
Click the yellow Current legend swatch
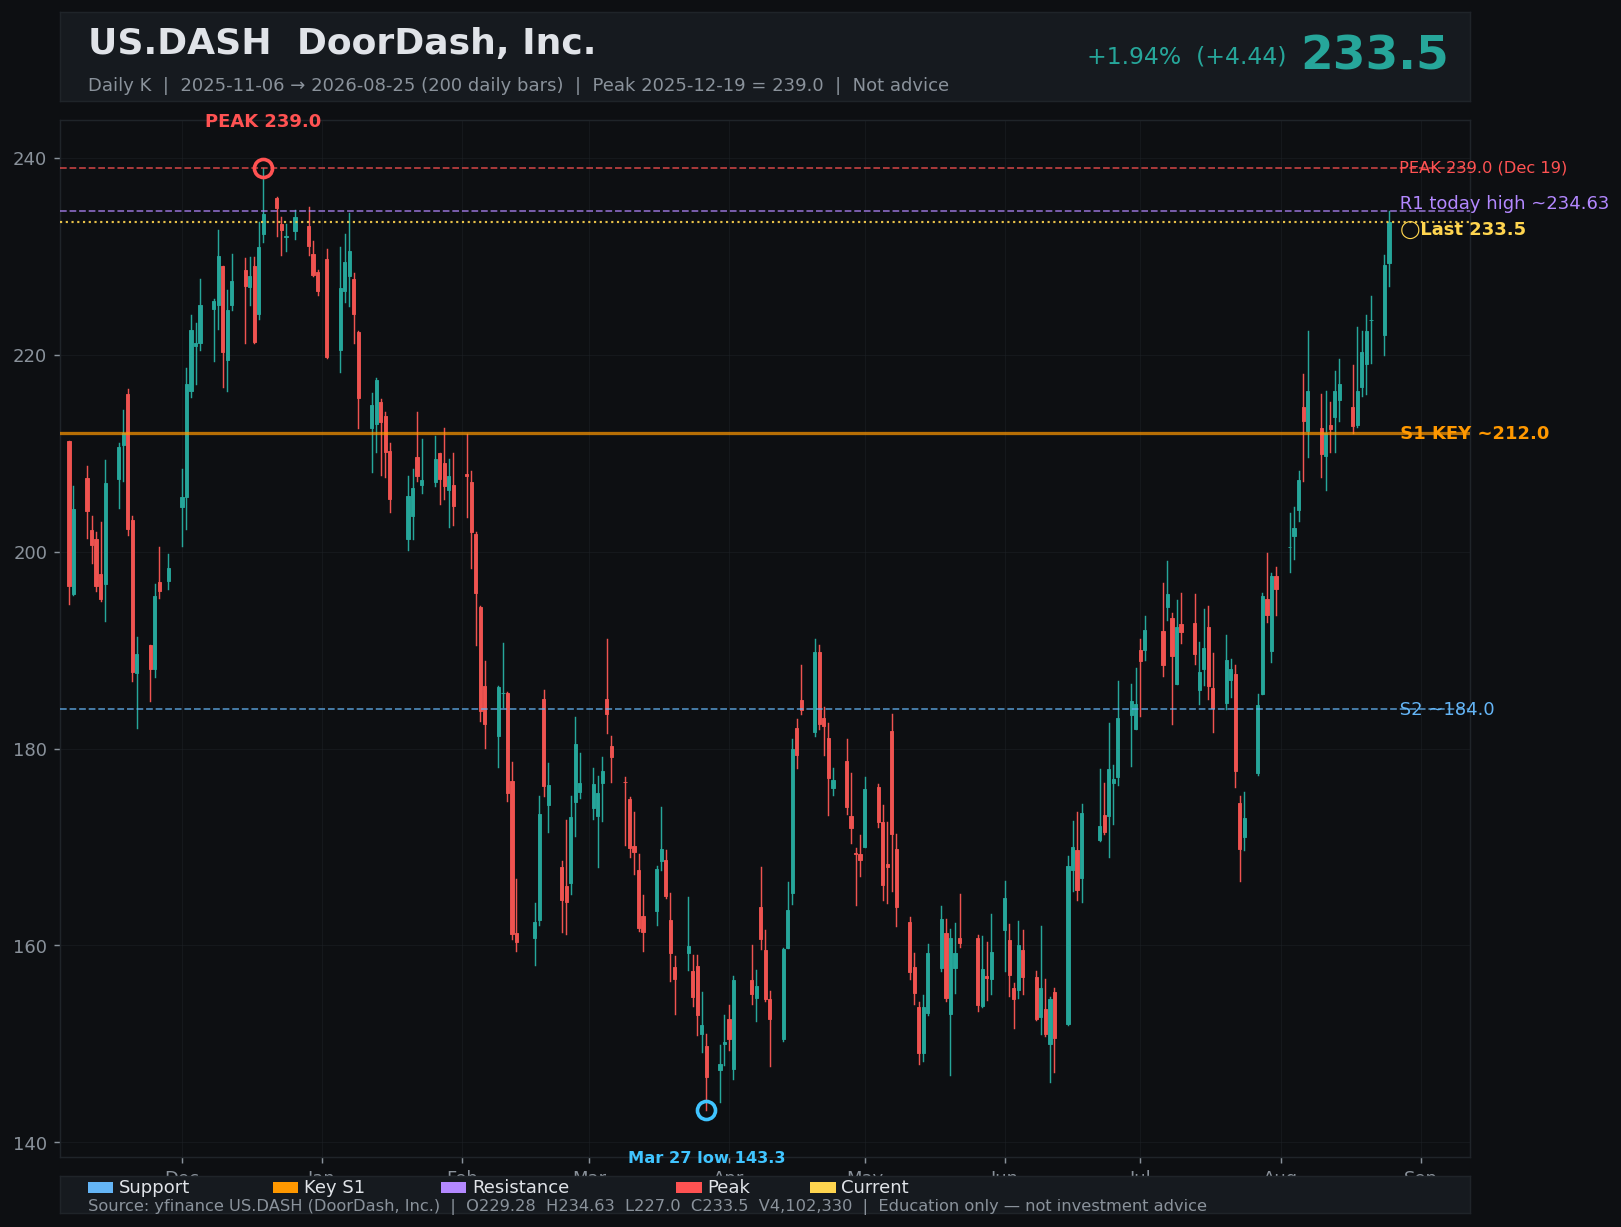[822, 1187]
